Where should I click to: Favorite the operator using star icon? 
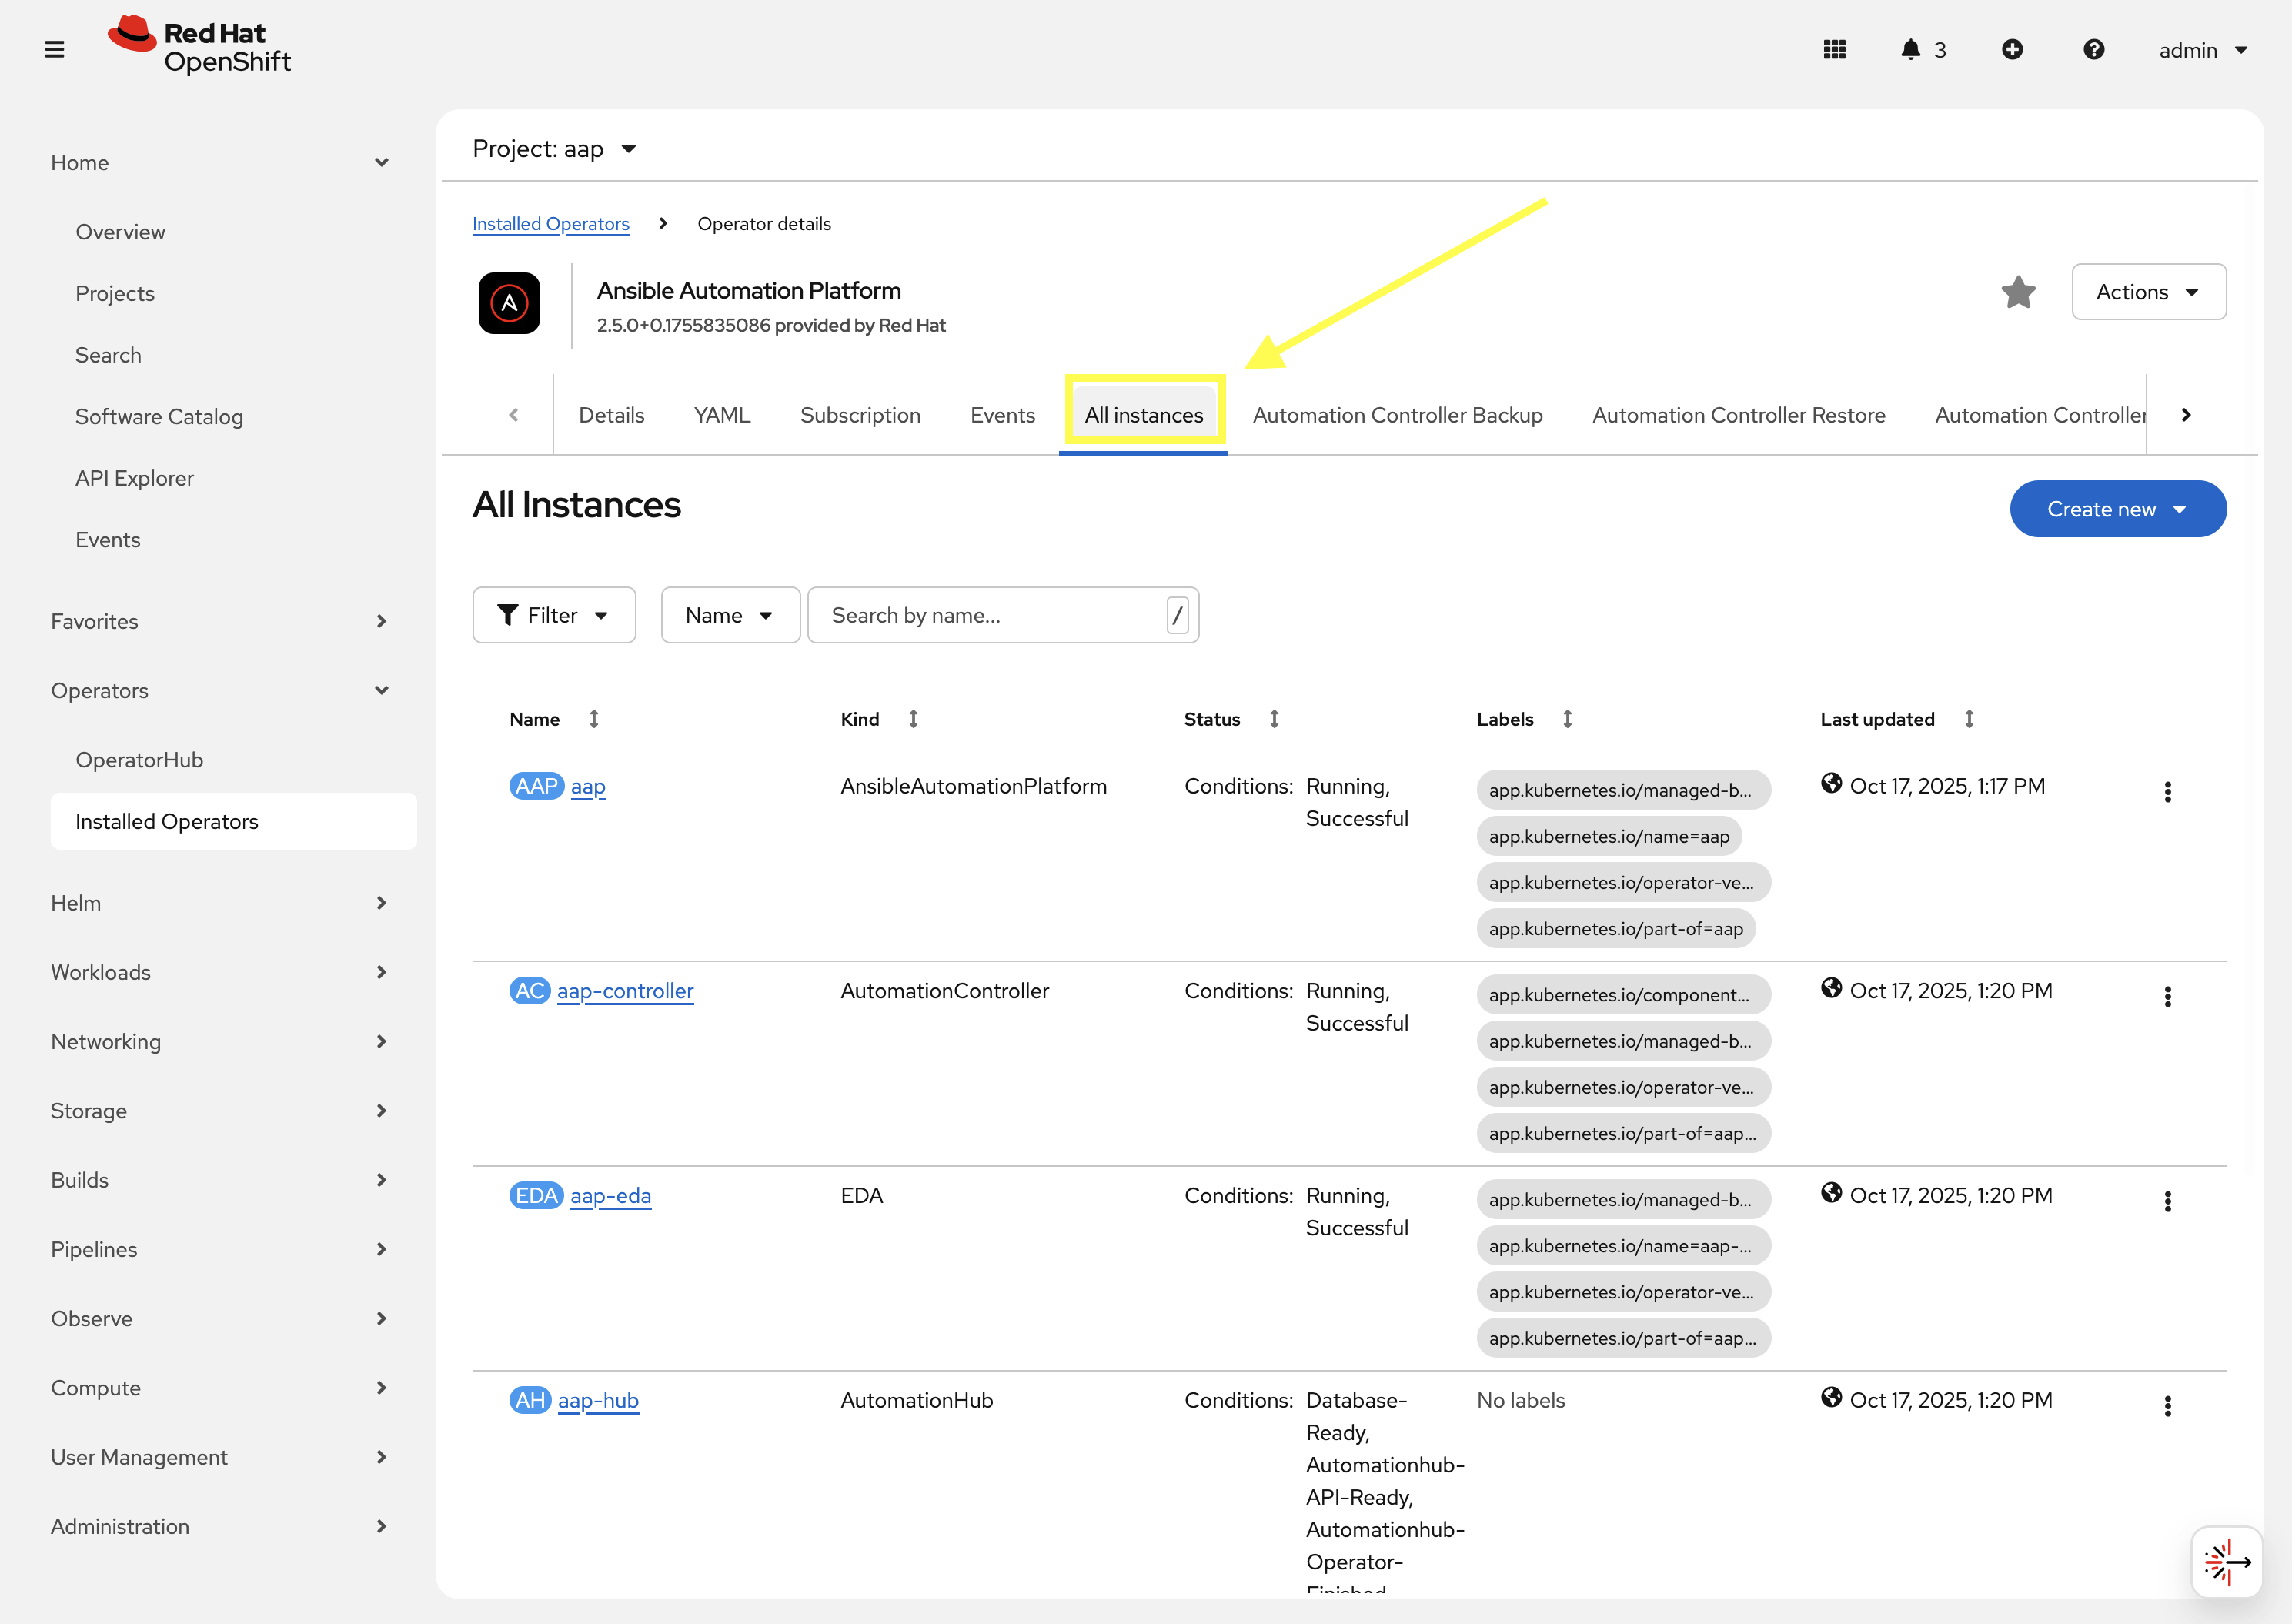coord(2018,292)
